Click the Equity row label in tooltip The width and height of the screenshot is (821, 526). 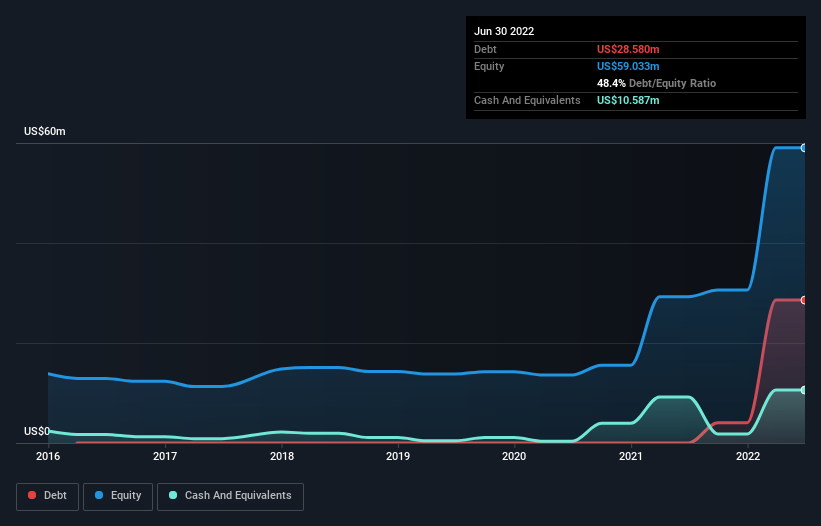pyautogui.click(x=489, y=66)
